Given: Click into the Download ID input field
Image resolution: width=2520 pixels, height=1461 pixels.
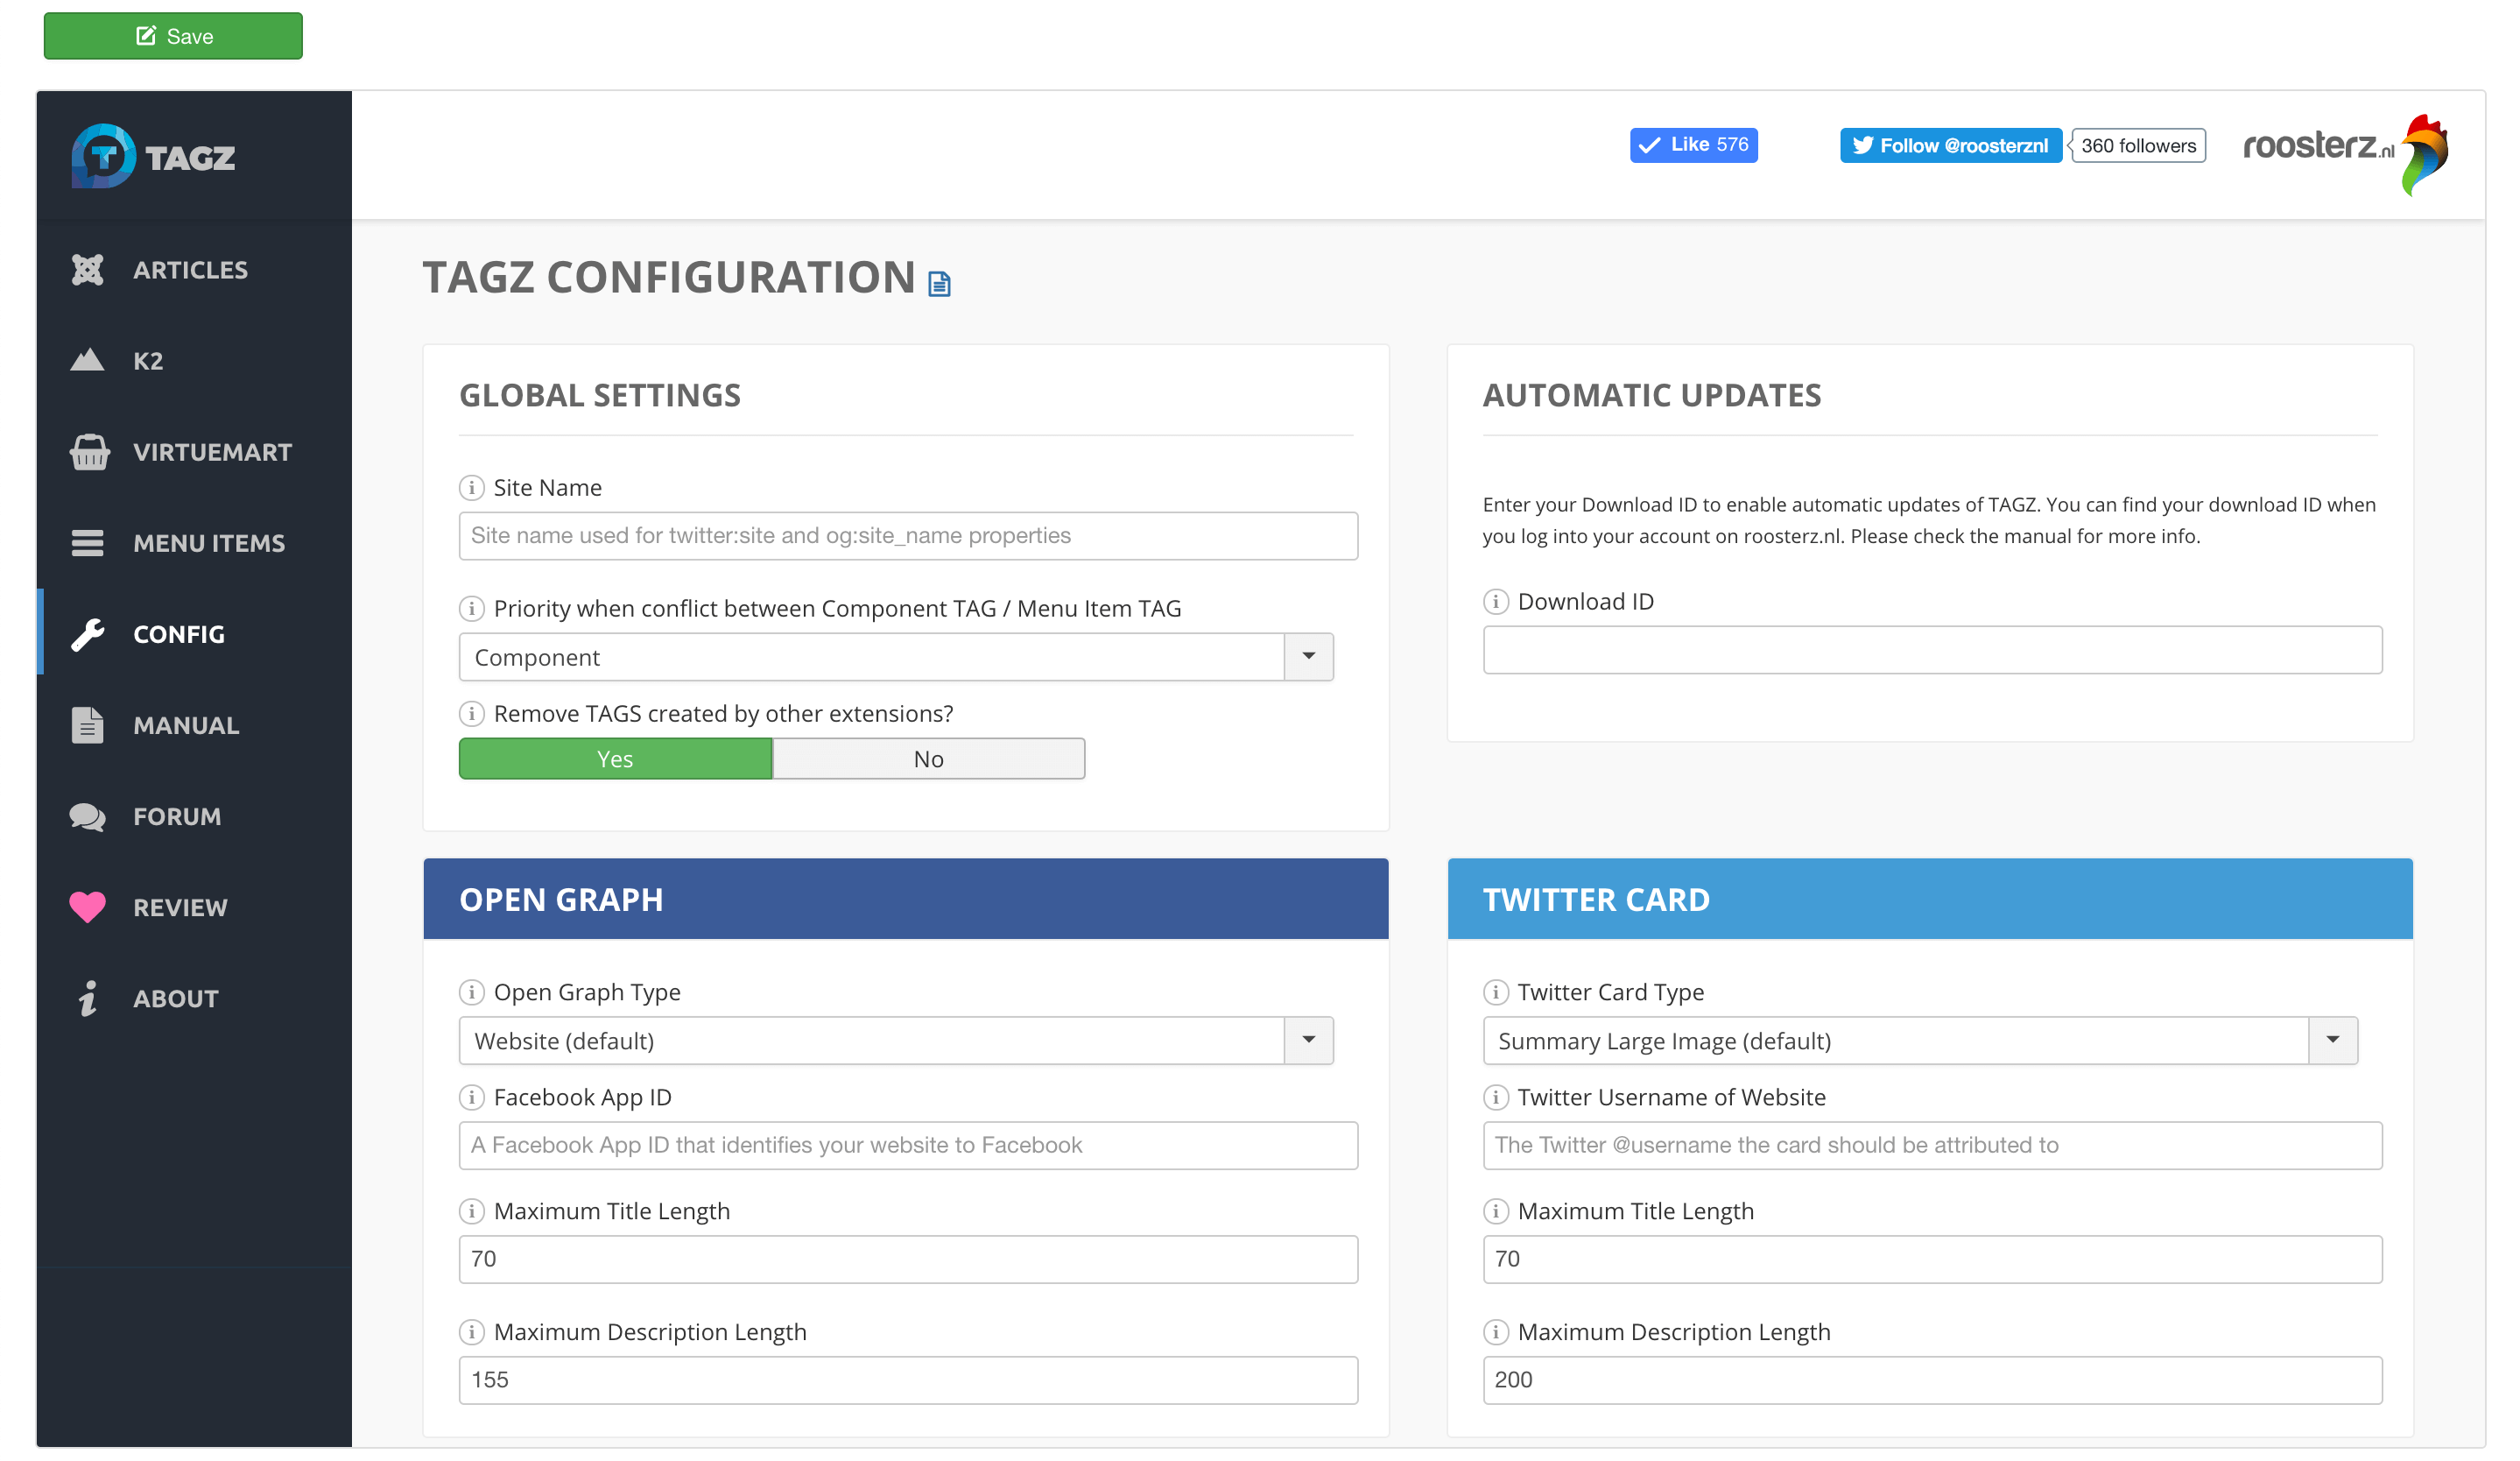Looking at the screenshot, I should [1932, 650].
